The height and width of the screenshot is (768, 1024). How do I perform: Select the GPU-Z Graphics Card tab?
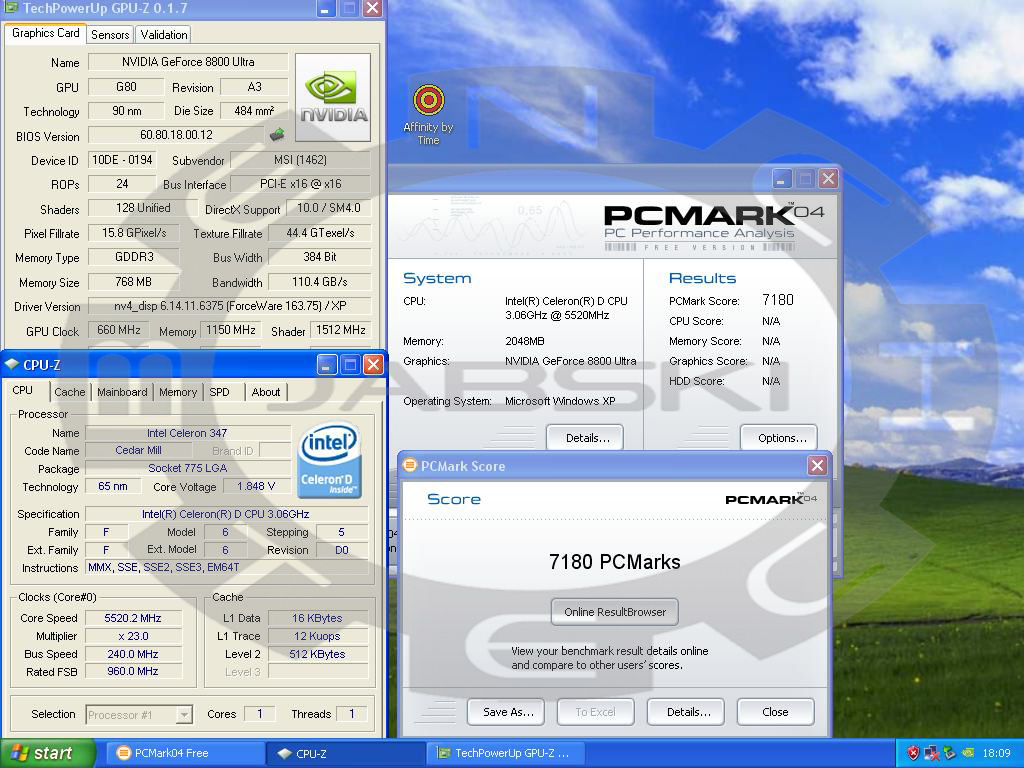[x=46, y=33]
